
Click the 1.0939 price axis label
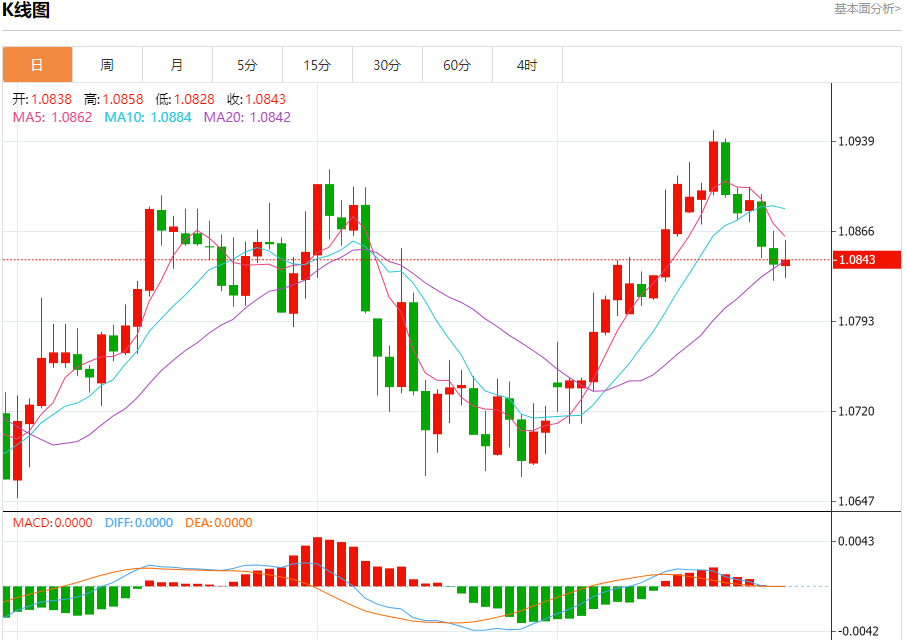[857, 141]
